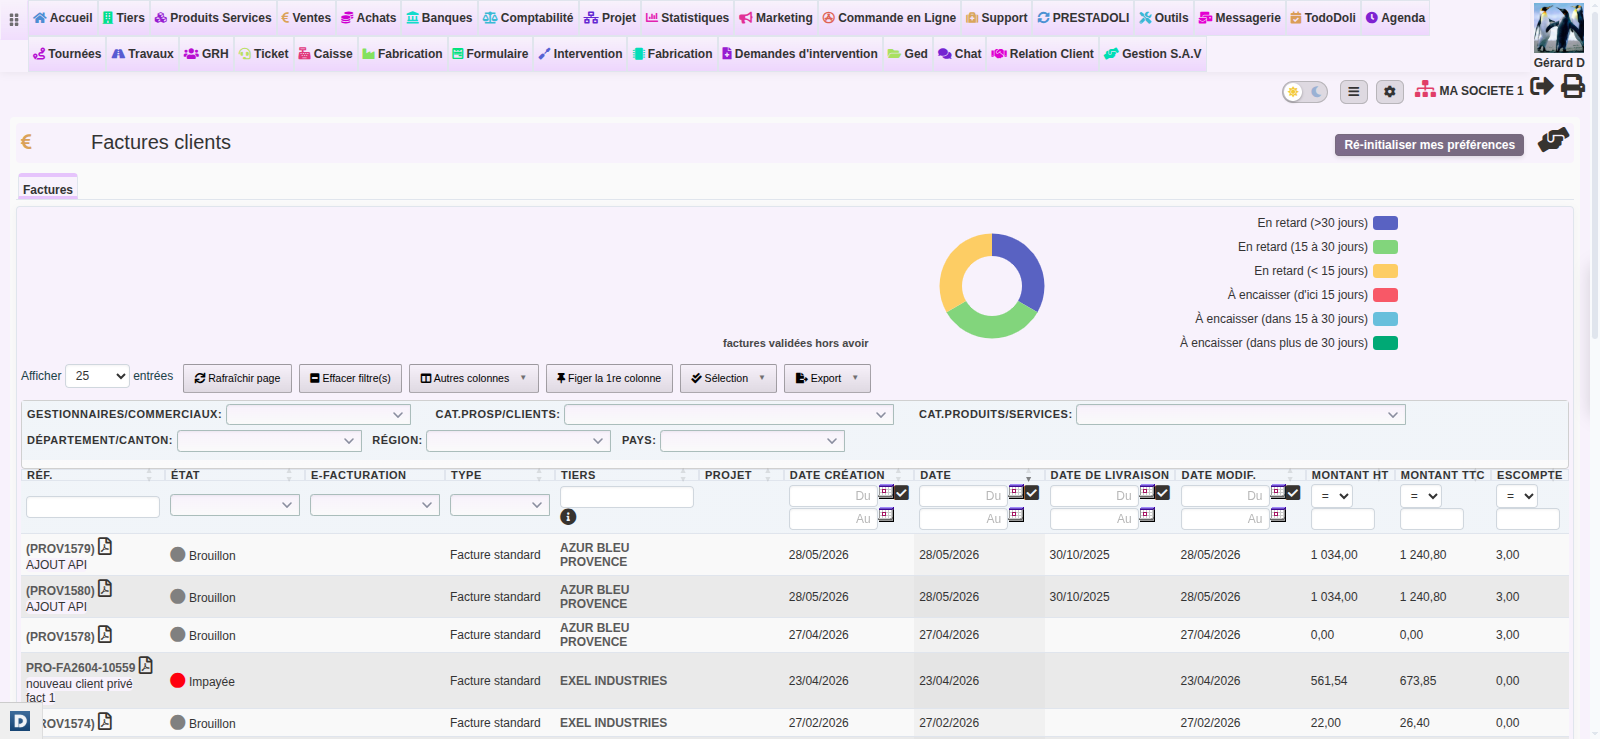Click Rafraîchir page button
1600x739 pixels.
point(237,378)
